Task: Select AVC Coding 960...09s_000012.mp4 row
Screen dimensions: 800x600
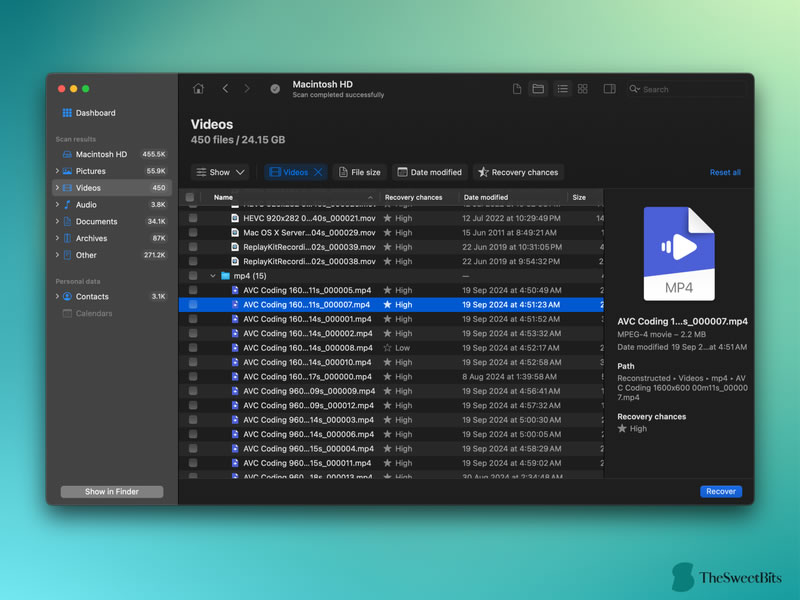Action: (391, 406)
